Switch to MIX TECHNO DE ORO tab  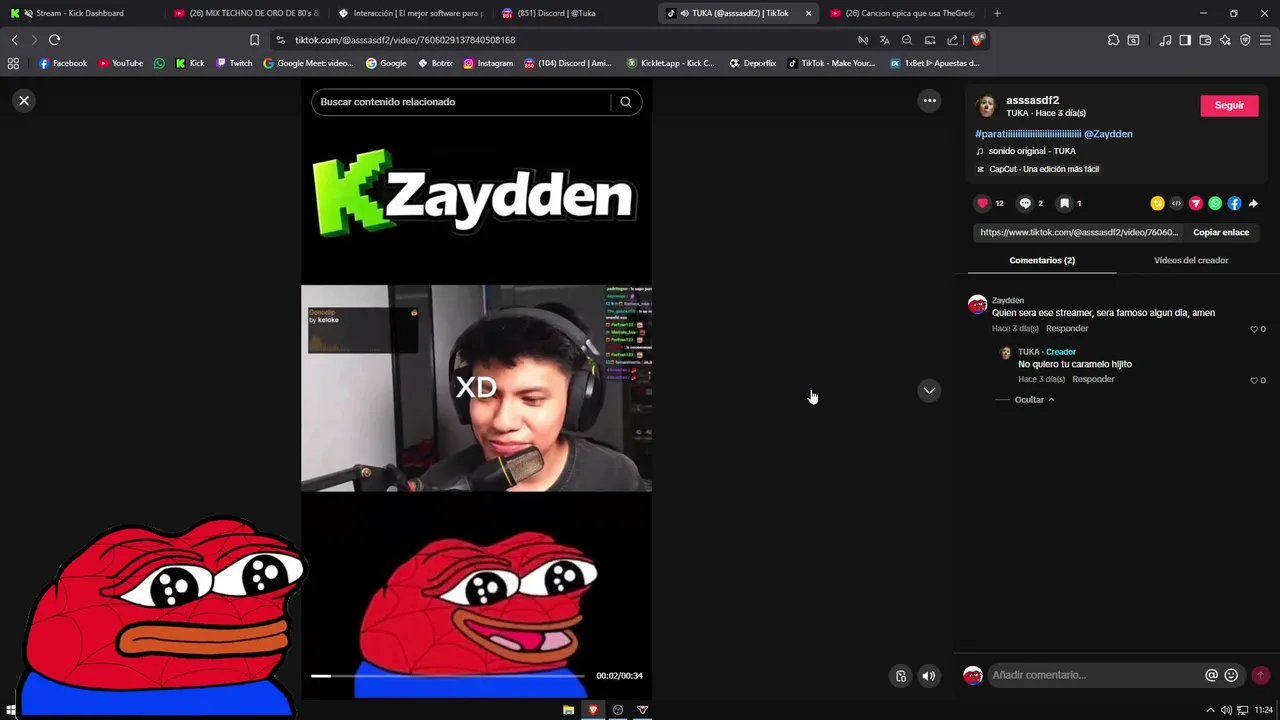click(246, 13)
